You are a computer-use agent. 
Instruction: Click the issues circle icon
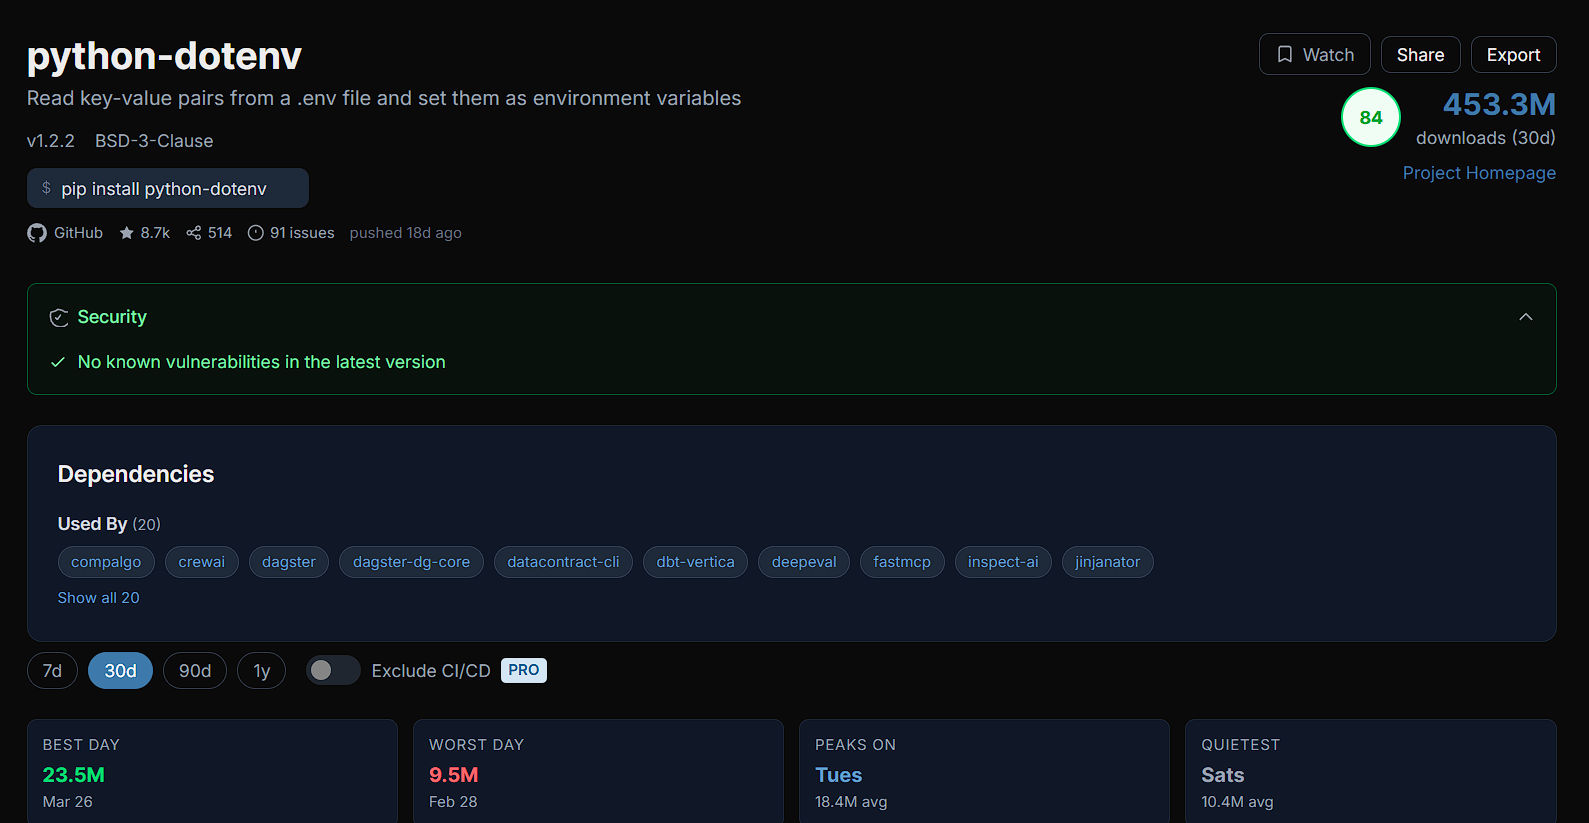coord(256,233)
